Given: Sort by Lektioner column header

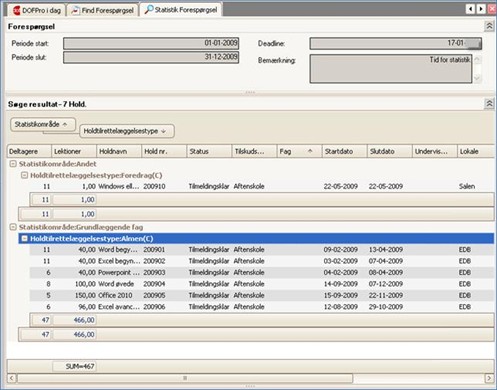Looking at the screenshot, I should tap(74, 151).
